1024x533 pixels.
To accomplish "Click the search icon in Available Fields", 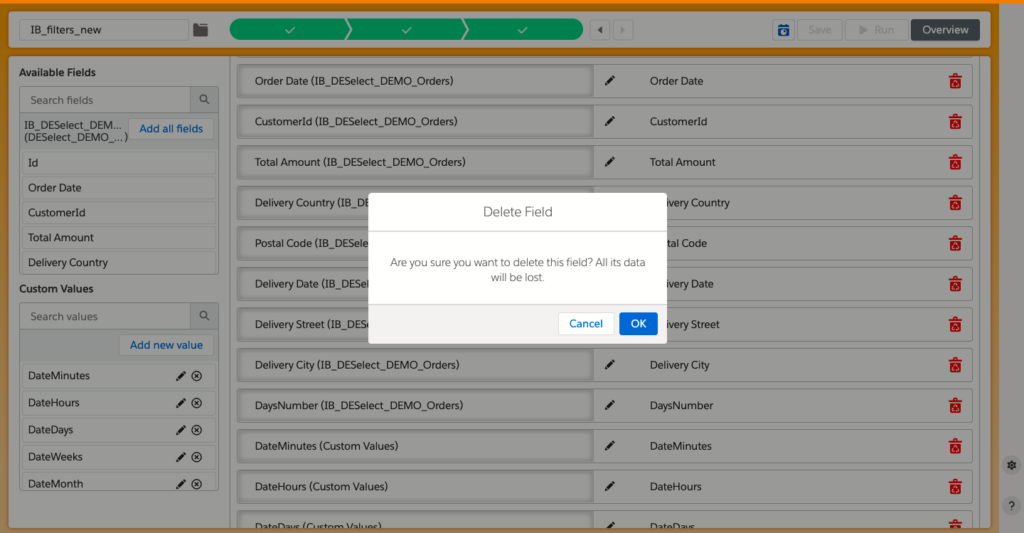I will (204, 100).
